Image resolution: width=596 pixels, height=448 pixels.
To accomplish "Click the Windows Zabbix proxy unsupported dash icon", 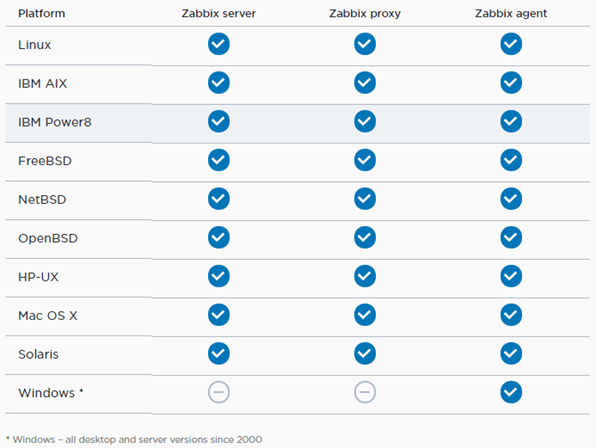I will click(365, 392).
